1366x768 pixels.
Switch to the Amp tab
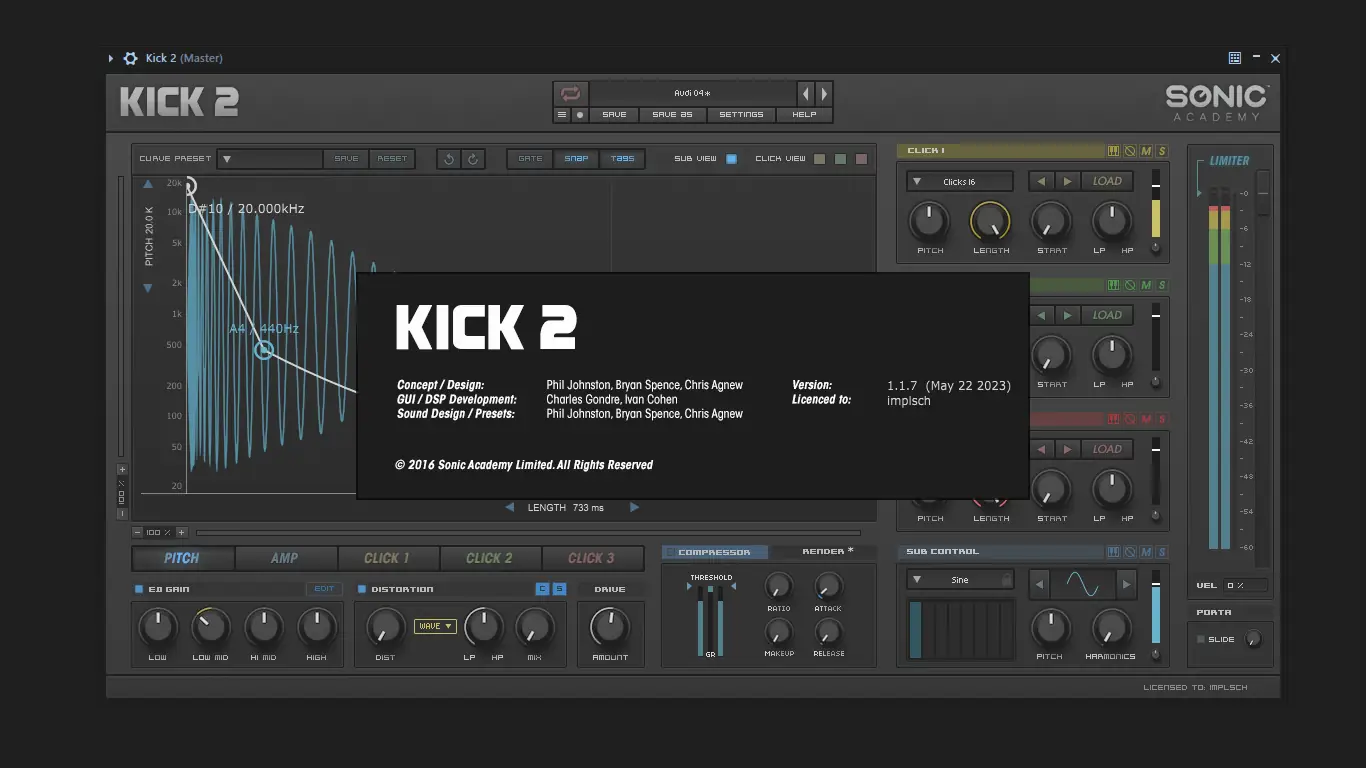pos(284,558)
